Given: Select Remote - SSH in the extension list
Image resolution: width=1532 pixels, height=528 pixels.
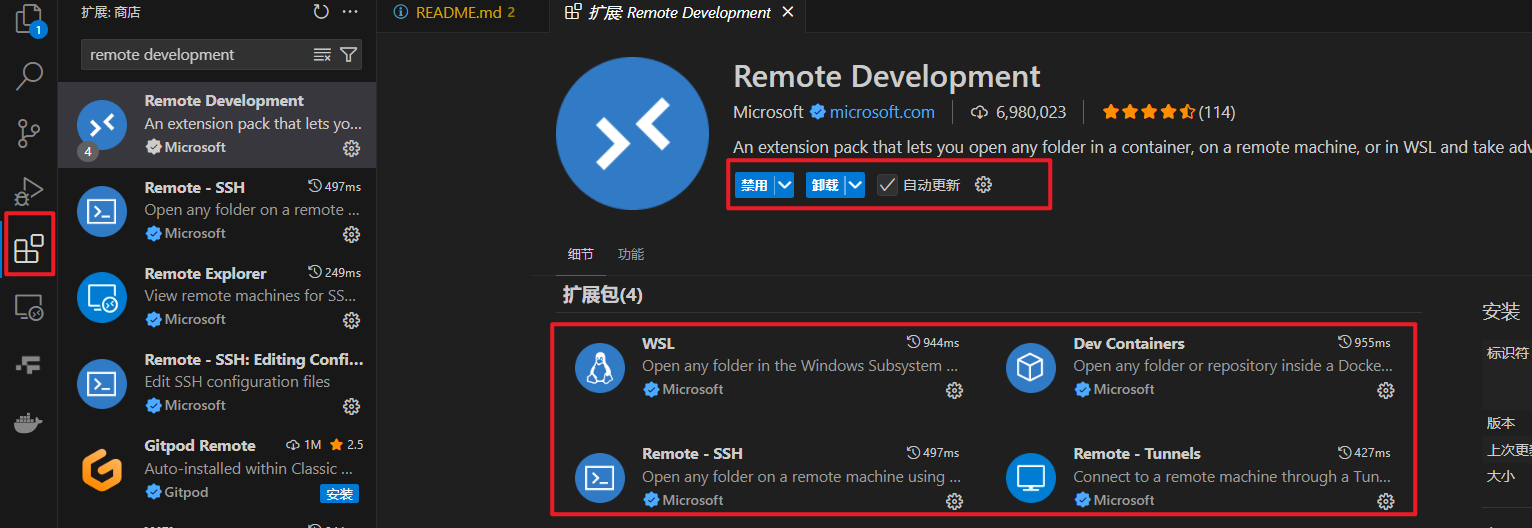Looking at the screenshot, I should 217,210.
